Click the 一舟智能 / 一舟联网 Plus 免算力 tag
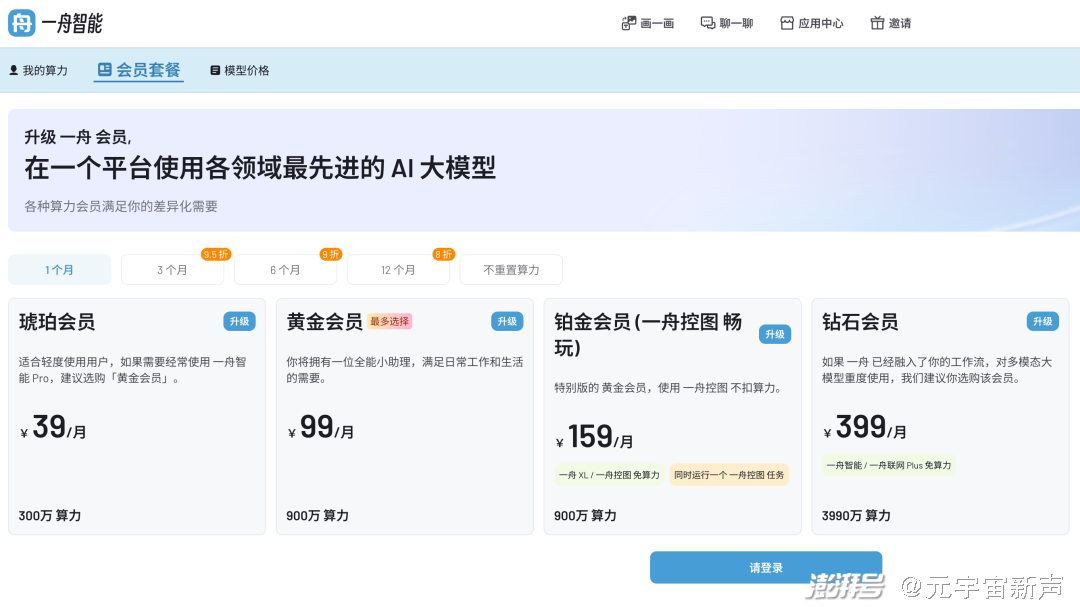This screenshot has height=607, width=1080. [x=889, y=465]
